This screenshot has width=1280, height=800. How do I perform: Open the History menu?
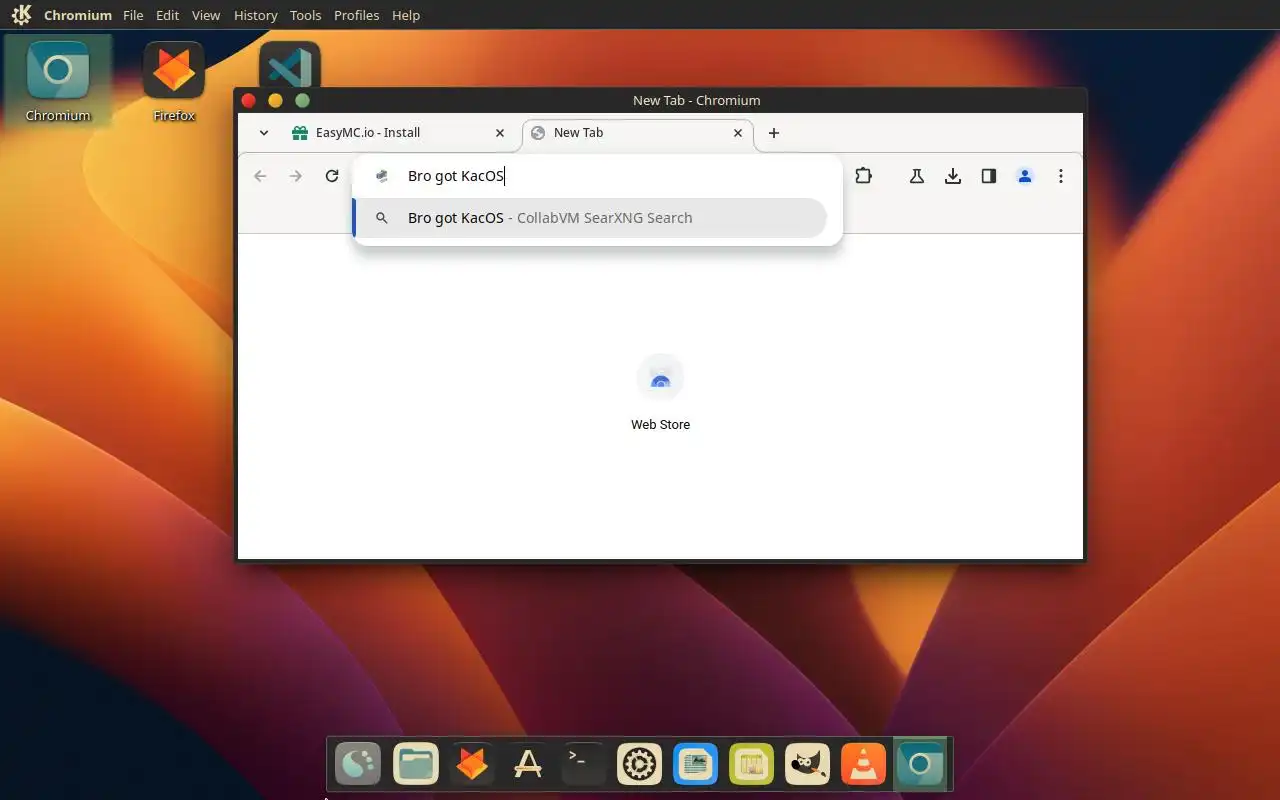[255, 15]
